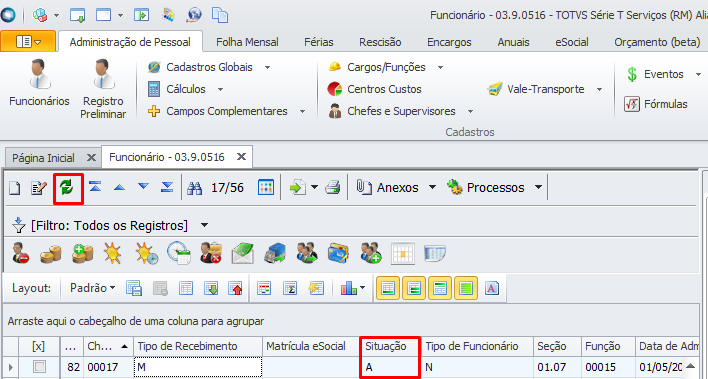Expand the Processos dropdown arrow
The image size is (708, 379).
538,187
